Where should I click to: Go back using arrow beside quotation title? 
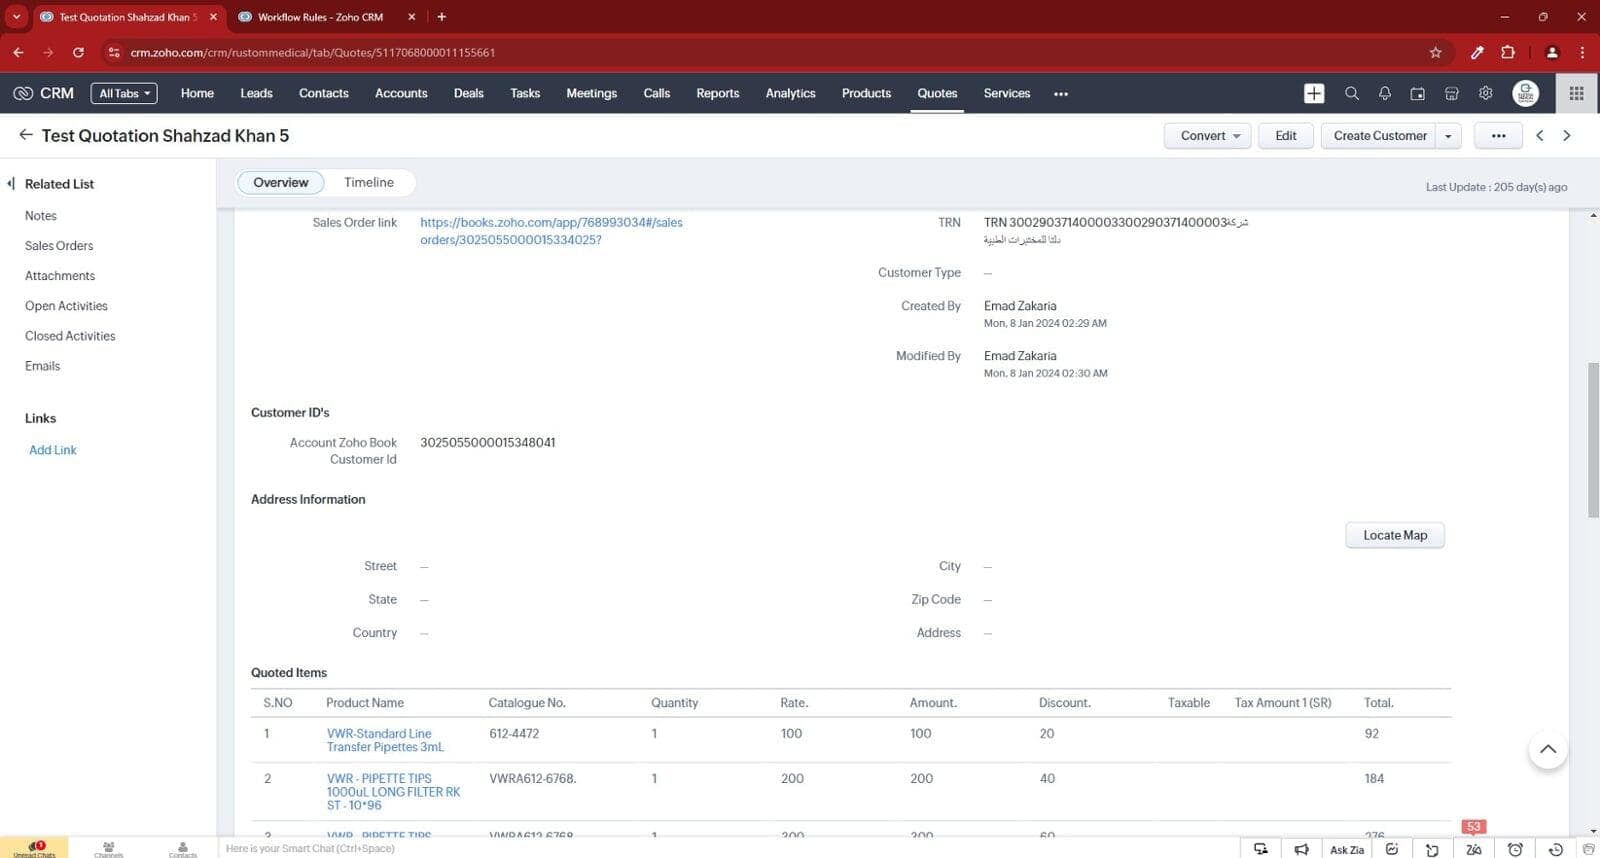tap(26, 135)
